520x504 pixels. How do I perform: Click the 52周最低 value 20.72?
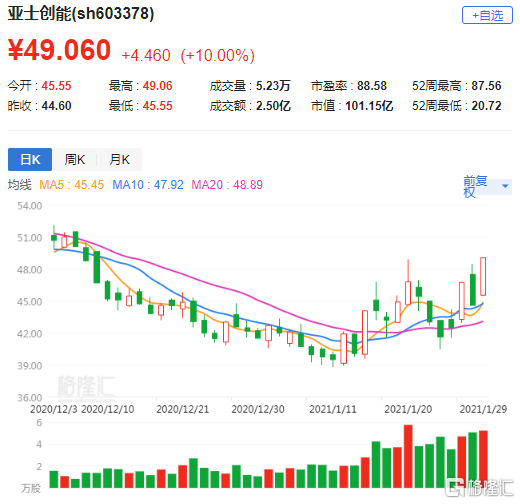coord(486,106)
